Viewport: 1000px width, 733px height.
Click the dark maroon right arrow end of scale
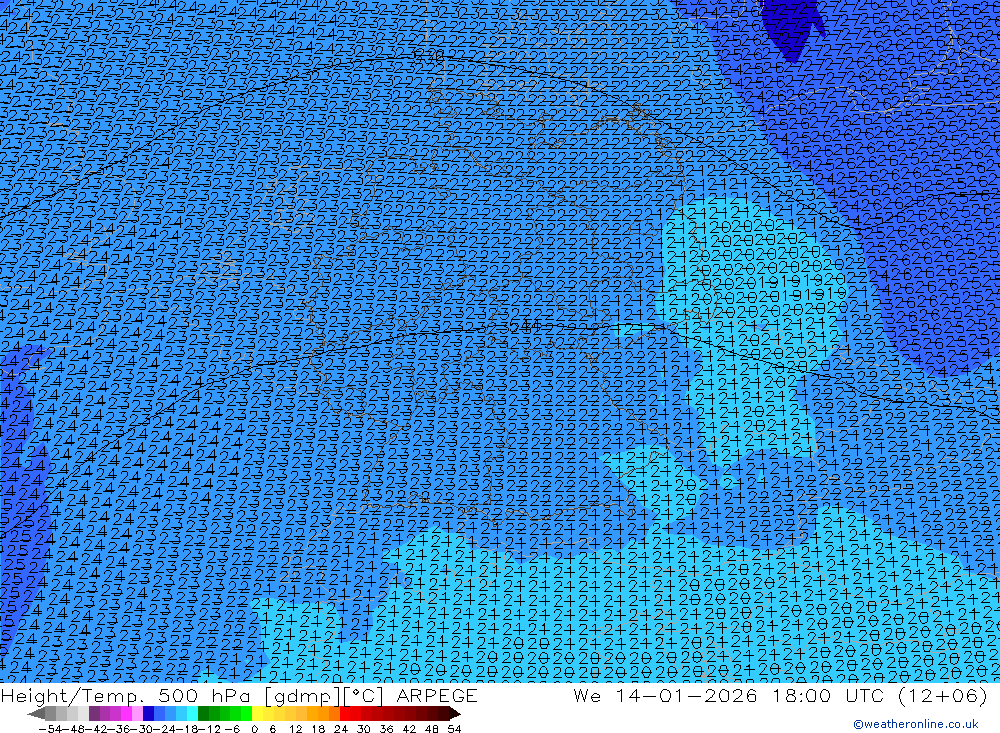pos(455,713)
